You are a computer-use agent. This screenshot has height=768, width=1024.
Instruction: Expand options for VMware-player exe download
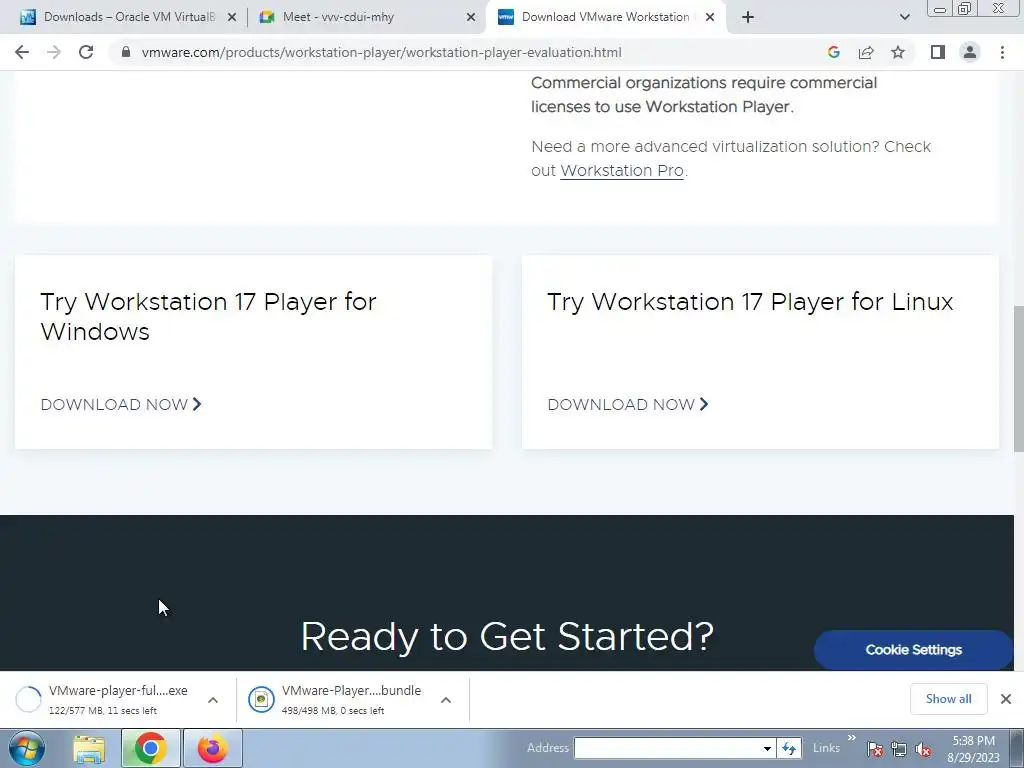[x=213, y=699]
